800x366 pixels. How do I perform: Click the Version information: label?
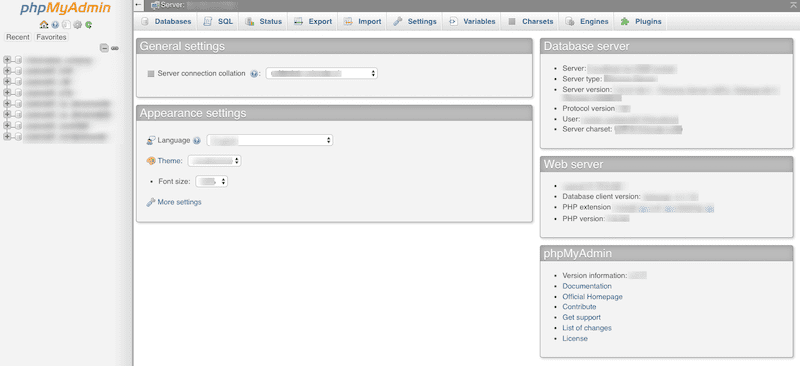point(594,276)
